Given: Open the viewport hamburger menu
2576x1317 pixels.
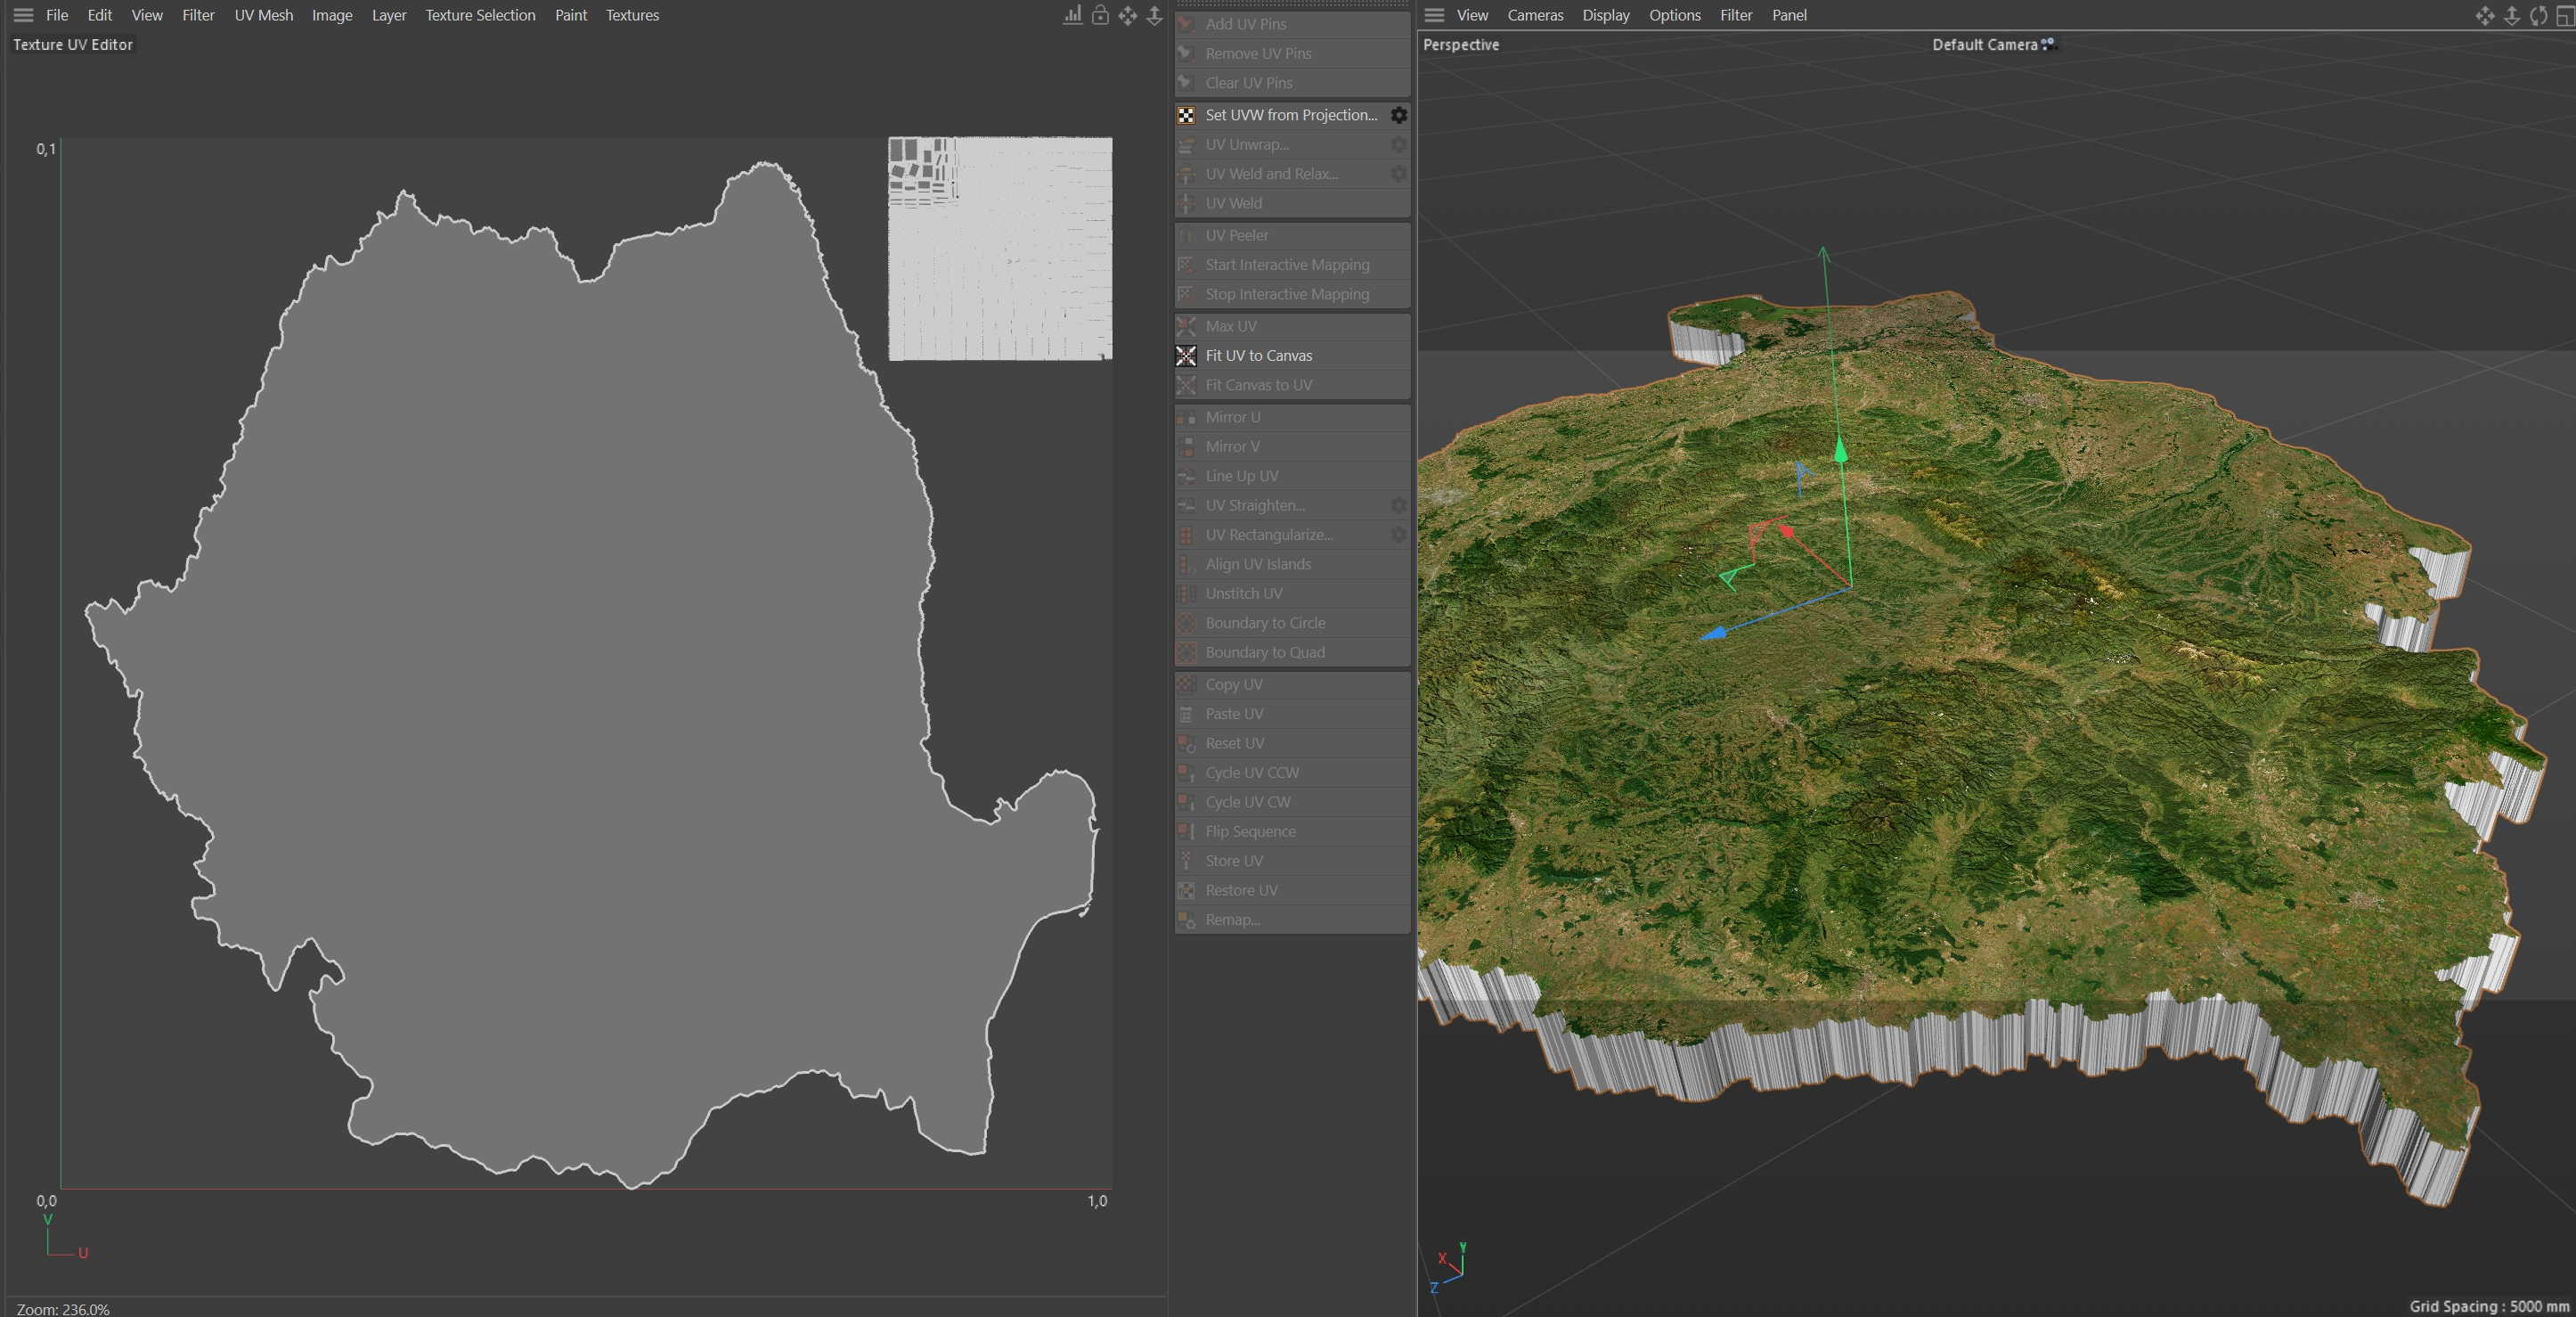Looking at the screenshot, I should pos(1434,15).
